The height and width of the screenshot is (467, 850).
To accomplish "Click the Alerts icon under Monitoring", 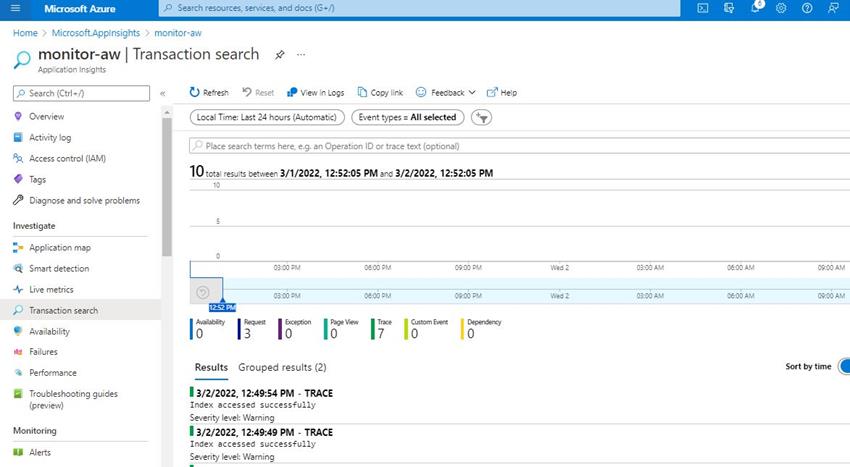I will coord(18,452).
